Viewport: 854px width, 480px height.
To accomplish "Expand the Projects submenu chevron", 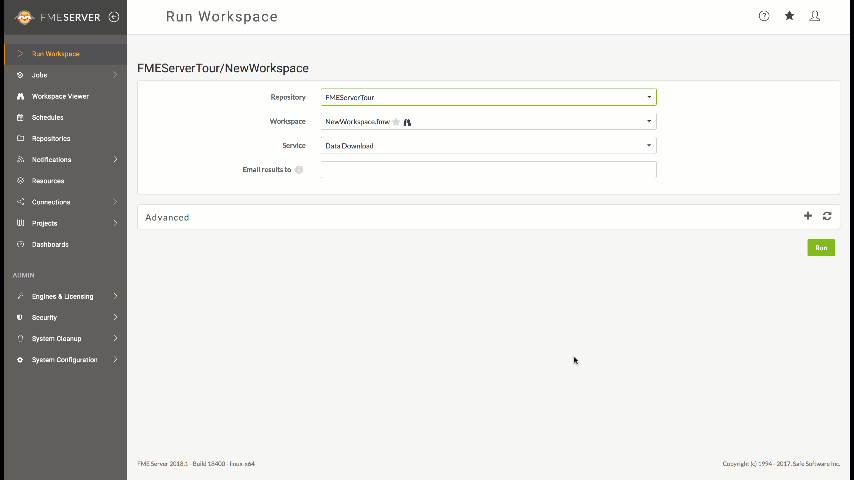I will point(115,223).
